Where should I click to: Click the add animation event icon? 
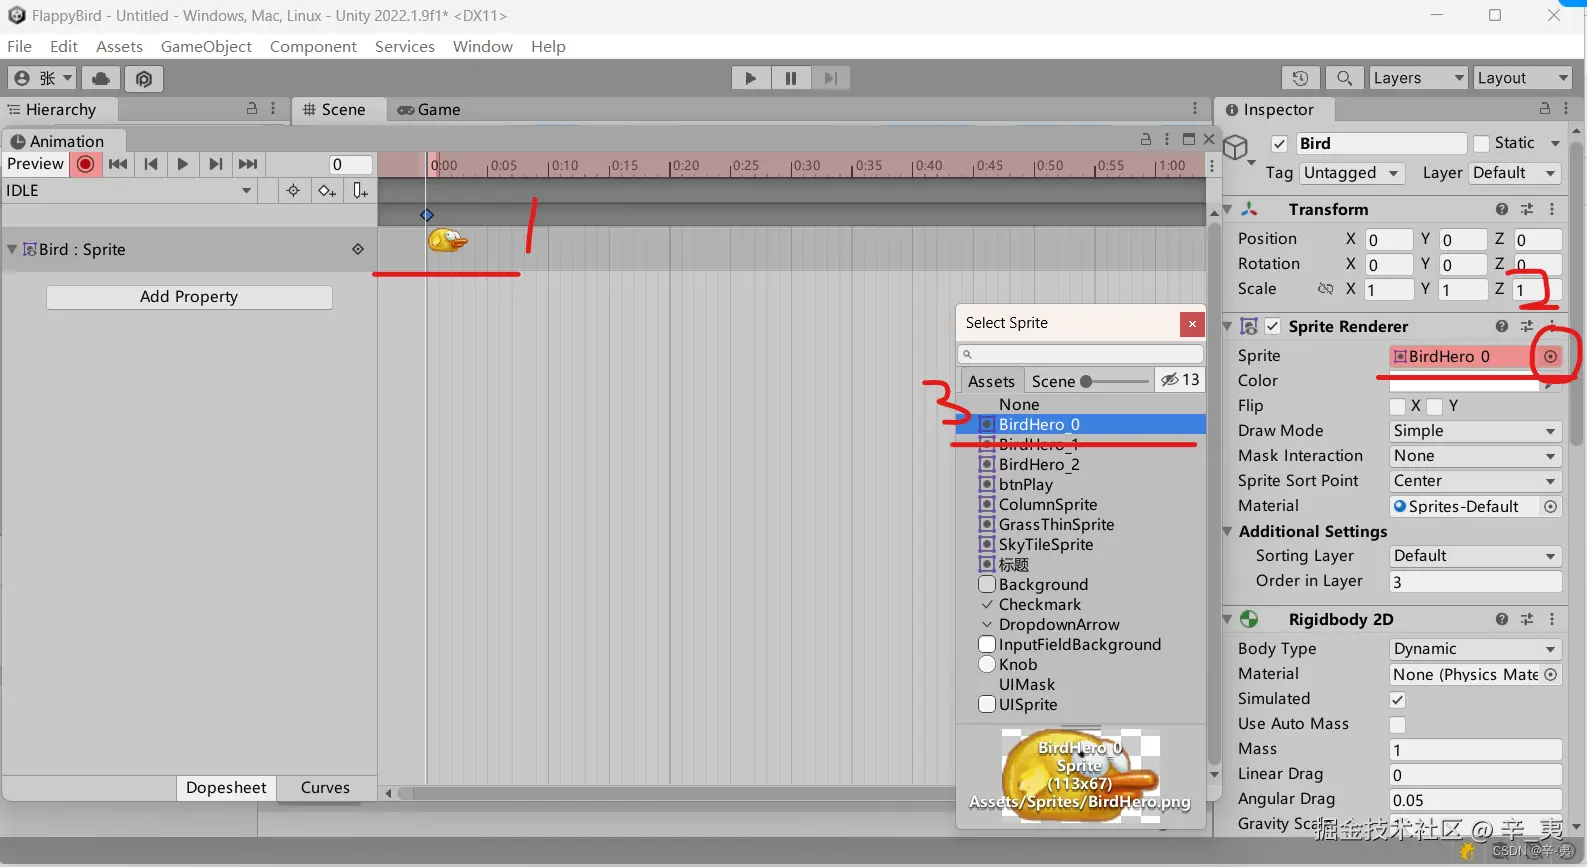[360, 190]
